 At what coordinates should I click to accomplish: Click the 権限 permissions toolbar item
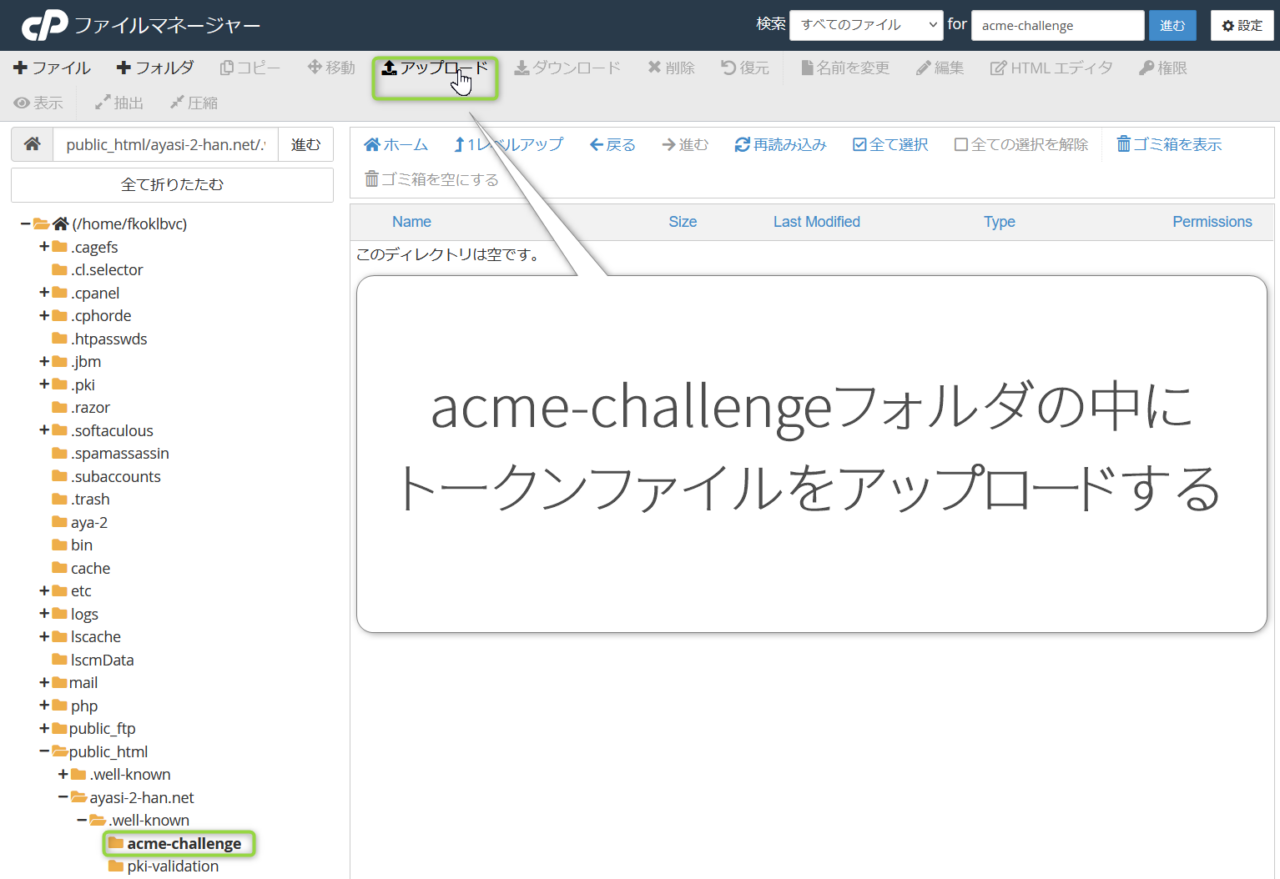pos(1163,68)
